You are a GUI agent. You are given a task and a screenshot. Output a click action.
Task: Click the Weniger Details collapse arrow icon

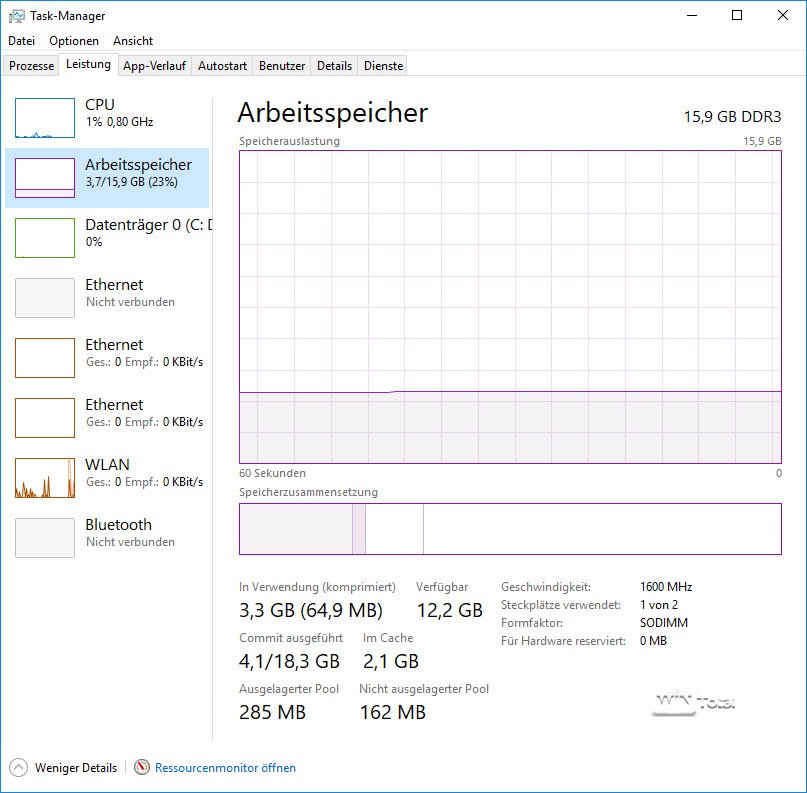19,767
